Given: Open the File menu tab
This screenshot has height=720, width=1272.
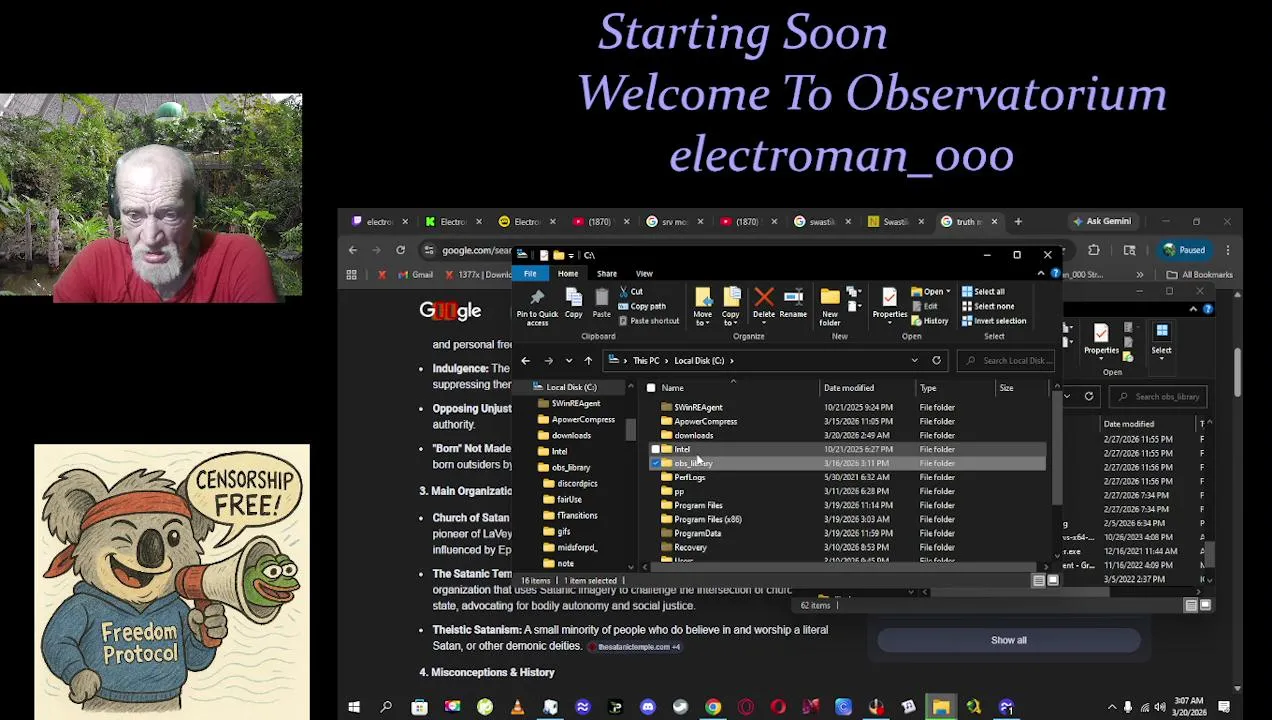Looking at the screenshot, I should [x=530, y=274].
